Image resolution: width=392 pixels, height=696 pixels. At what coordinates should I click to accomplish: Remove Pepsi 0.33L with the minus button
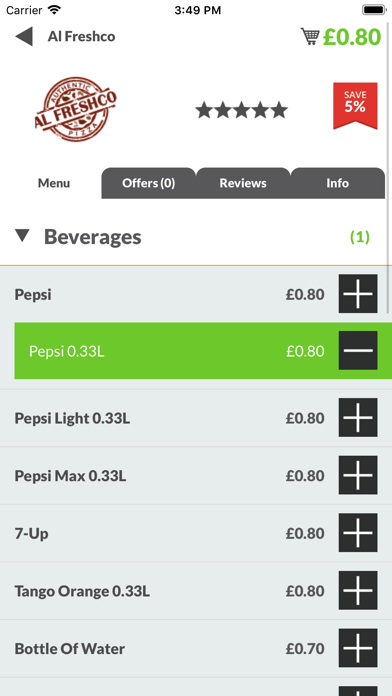tap(358, 350)
